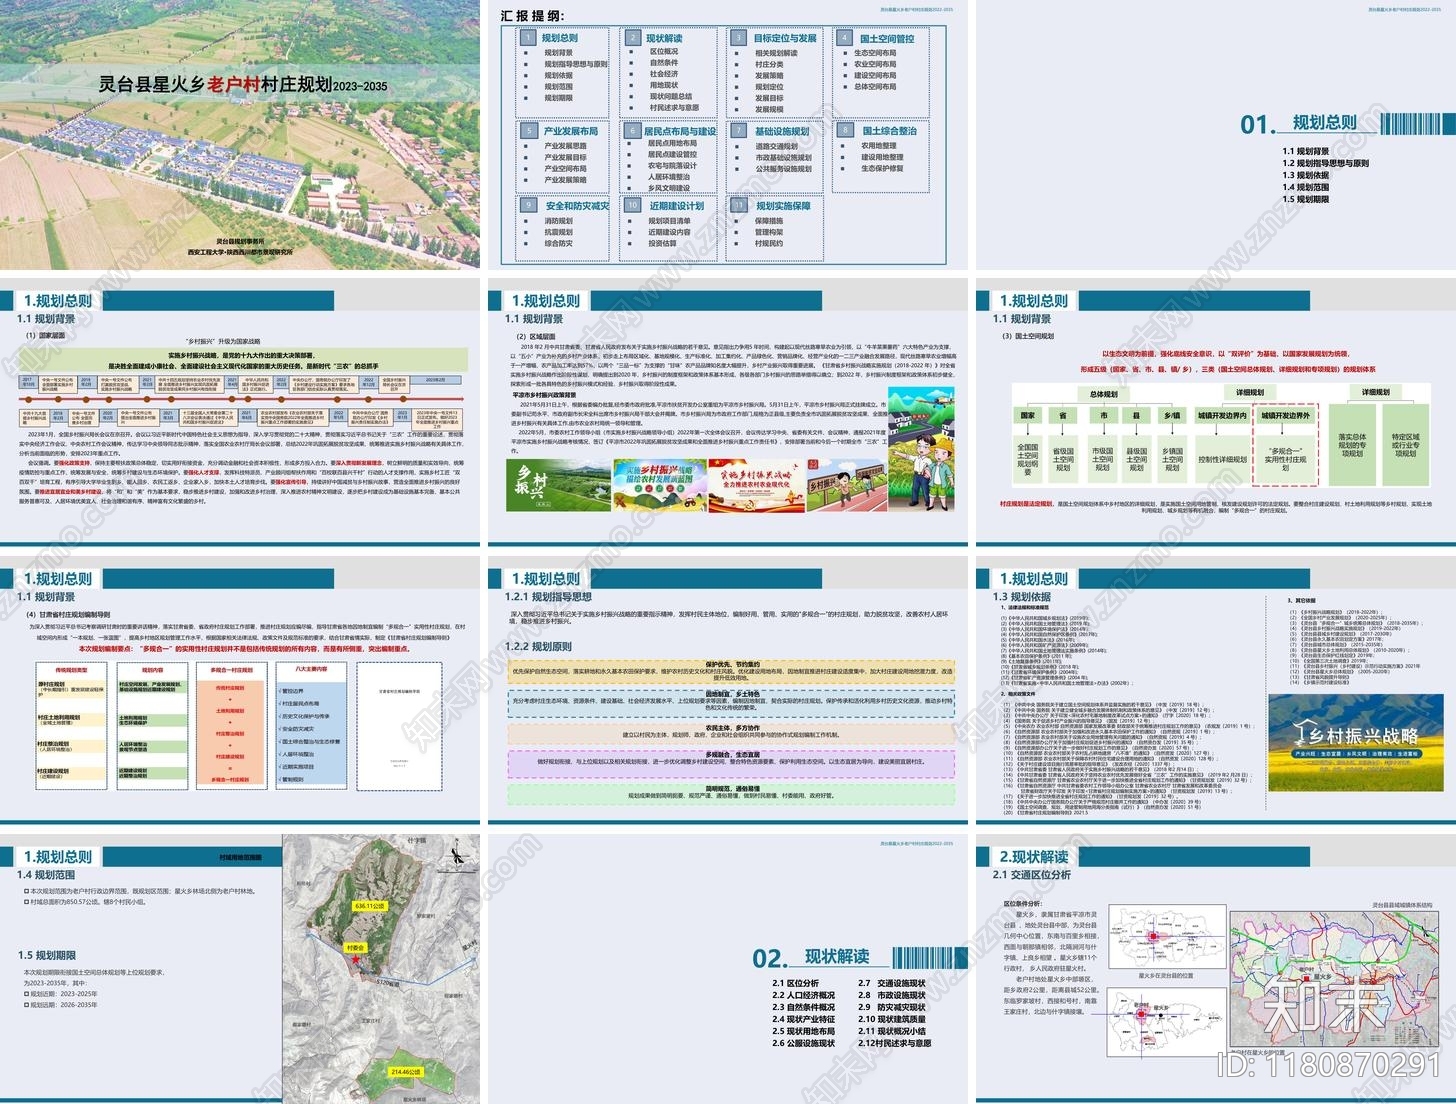Click the north arrow compass on map
The image size is (1456, 1104).
[456, 855]
